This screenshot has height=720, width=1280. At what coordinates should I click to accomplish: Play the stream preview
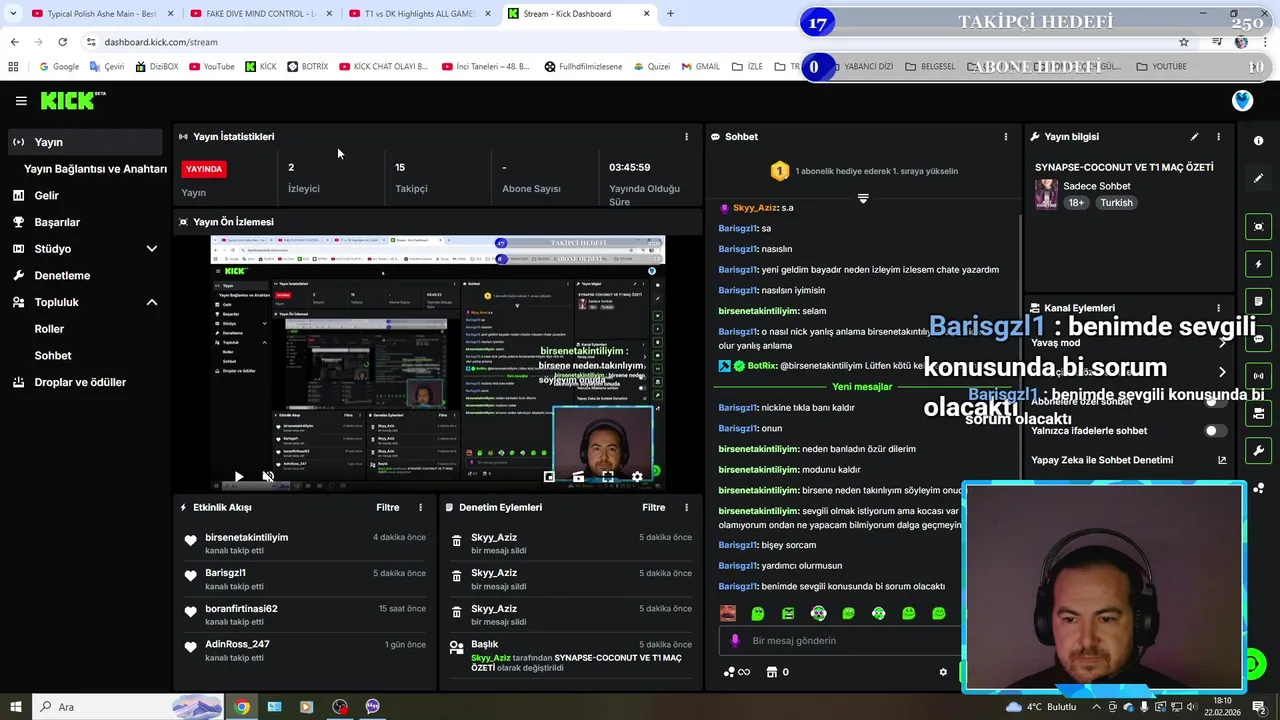238,477
